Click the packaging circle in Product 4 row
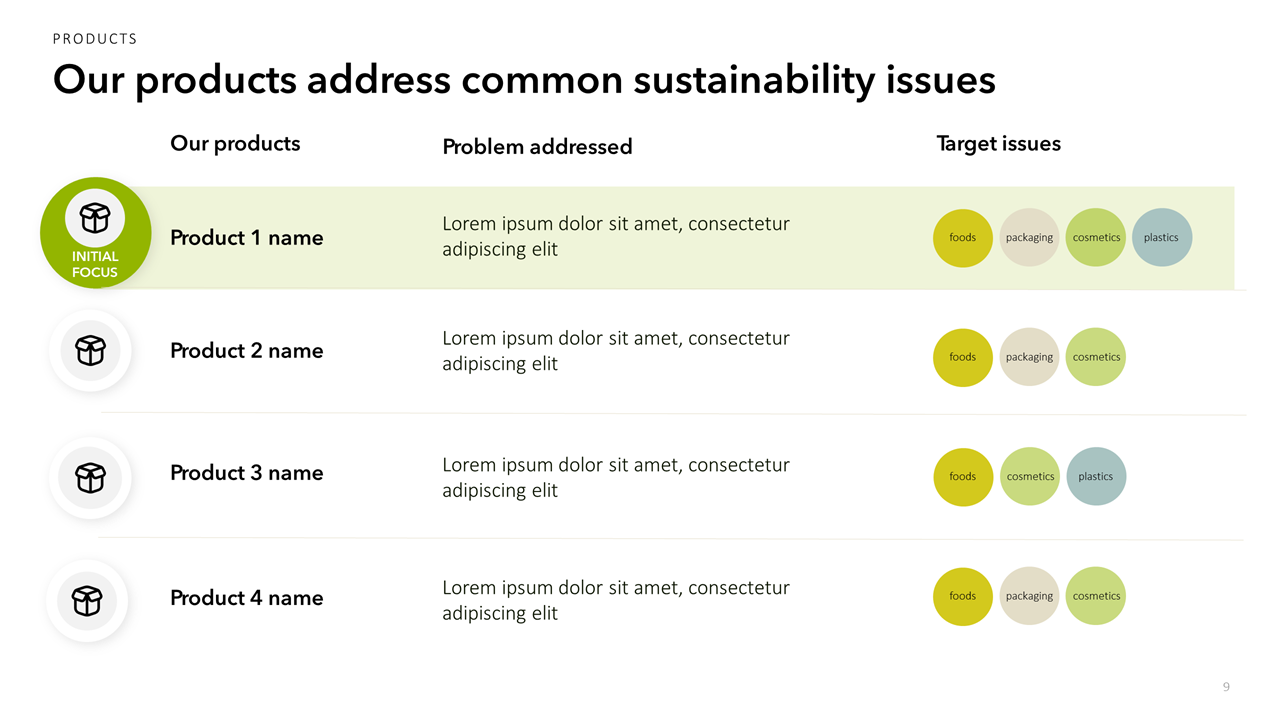 point(1029,596)
